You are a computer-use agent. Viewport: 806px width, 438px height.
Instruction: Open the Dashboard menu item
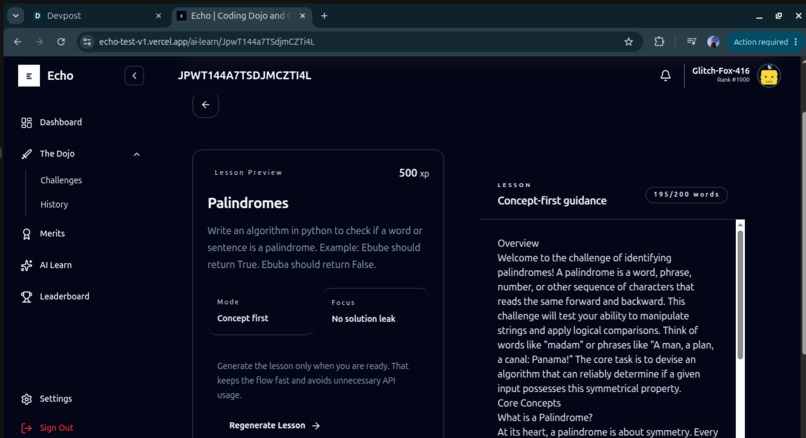[x=61, y=122]
